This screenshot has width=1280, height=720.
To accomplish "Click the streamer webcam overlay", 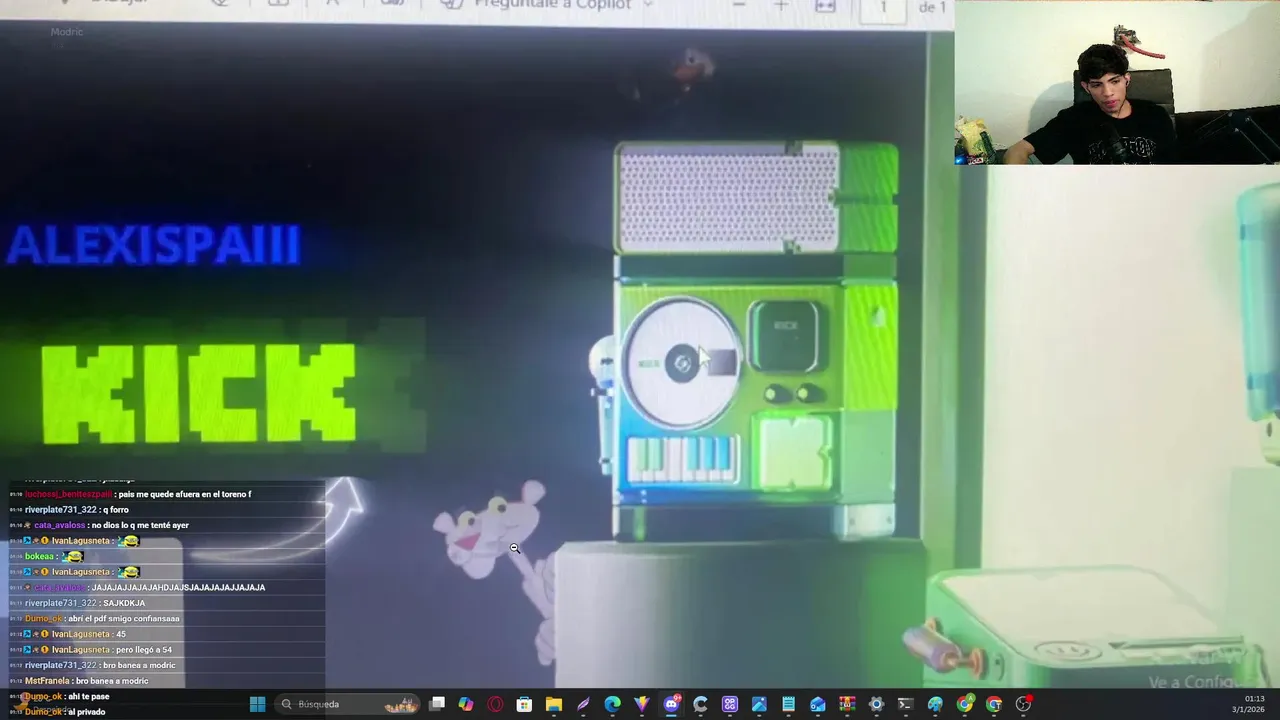I will click(x=1117, y=82).
